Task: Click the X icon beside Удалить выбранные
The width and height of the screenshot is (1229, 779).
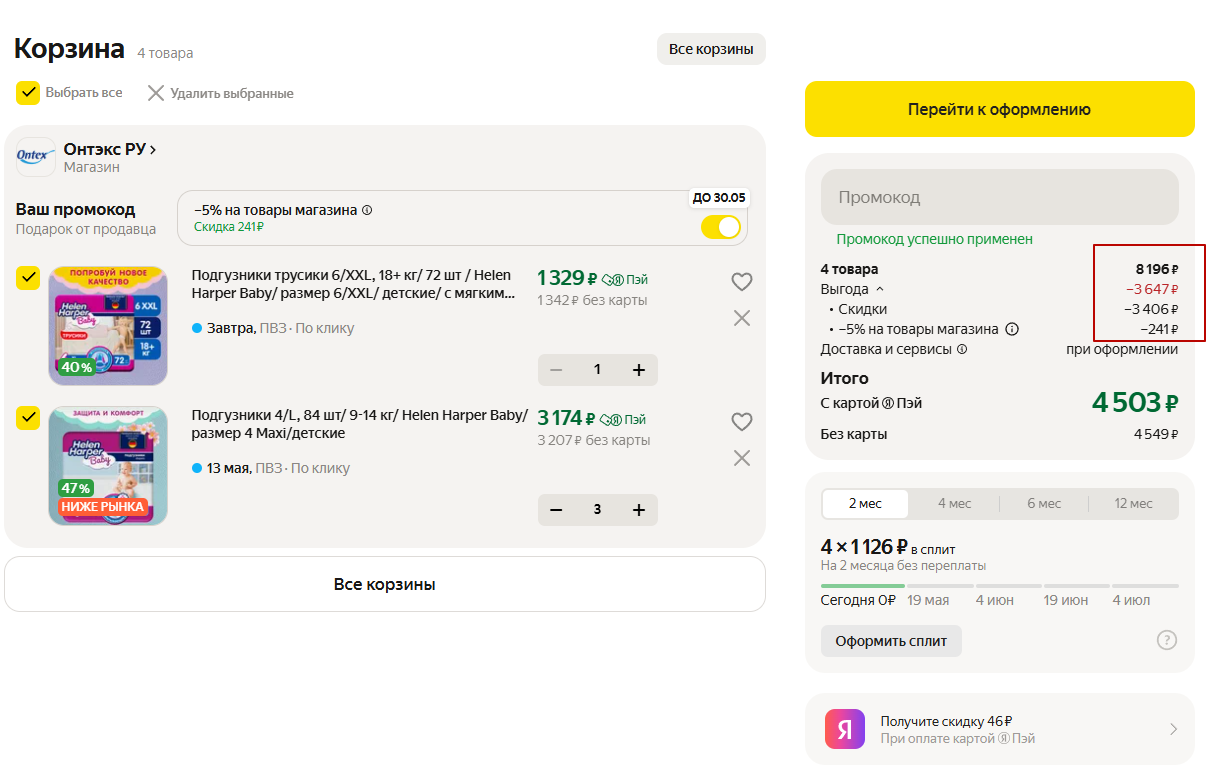Action: 156,93
